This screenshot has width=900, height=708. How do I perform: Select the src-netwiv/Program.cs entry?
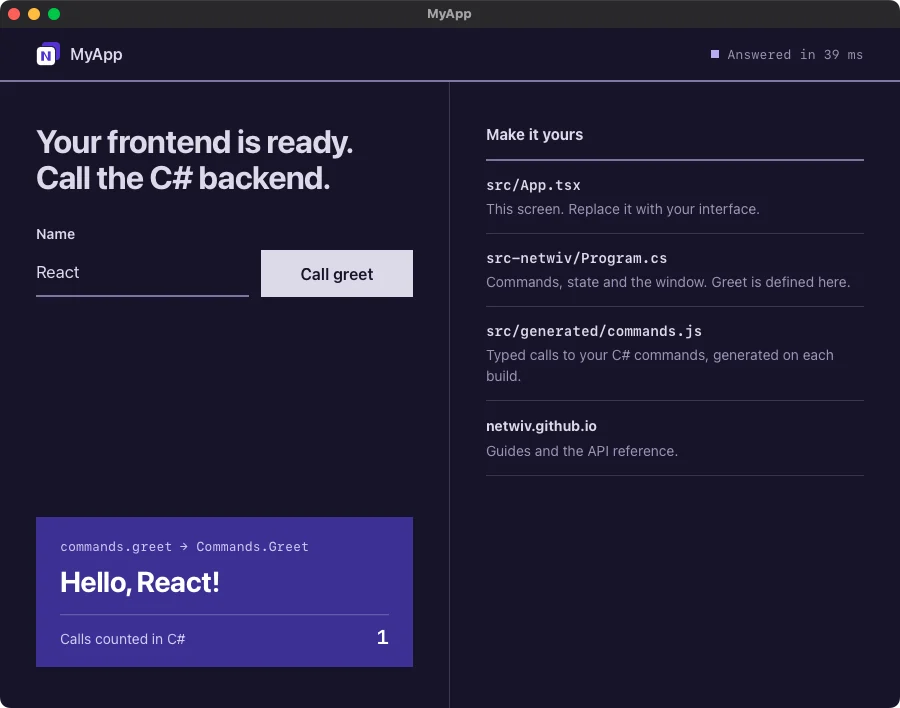pyautogui.click(x=576, y=258)
